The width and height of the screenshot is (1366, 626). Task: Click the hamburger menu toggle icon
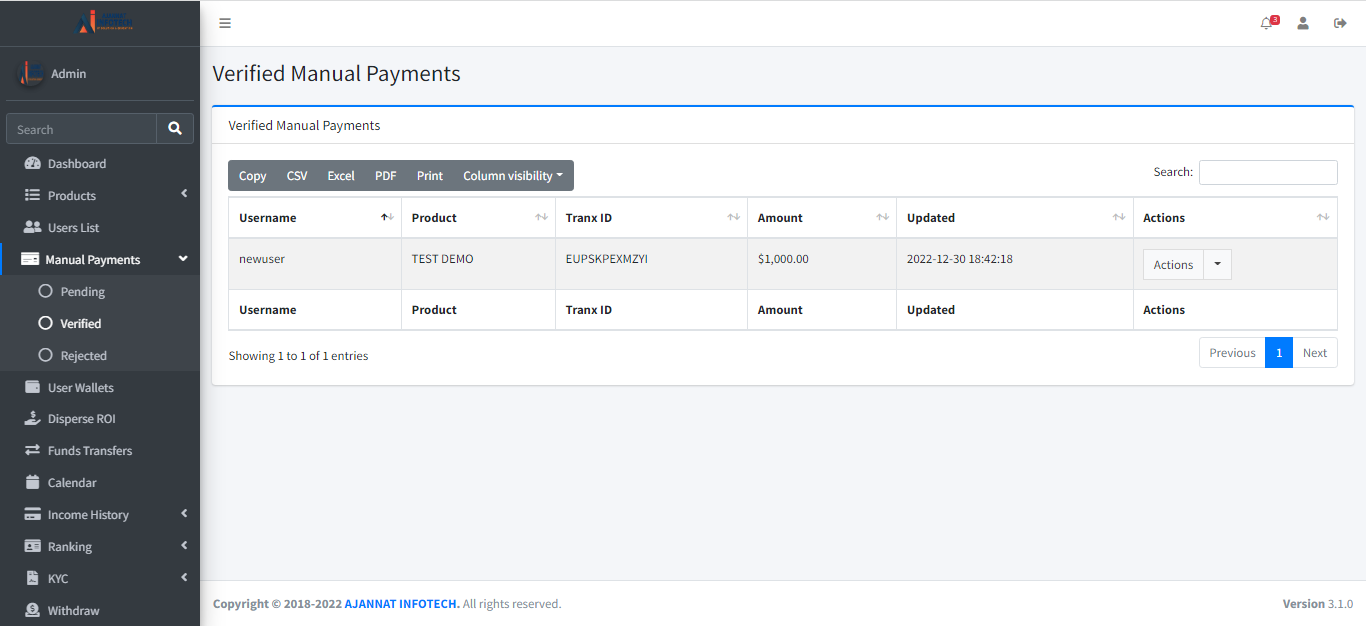pyautogui.click(x=225, y=23)
